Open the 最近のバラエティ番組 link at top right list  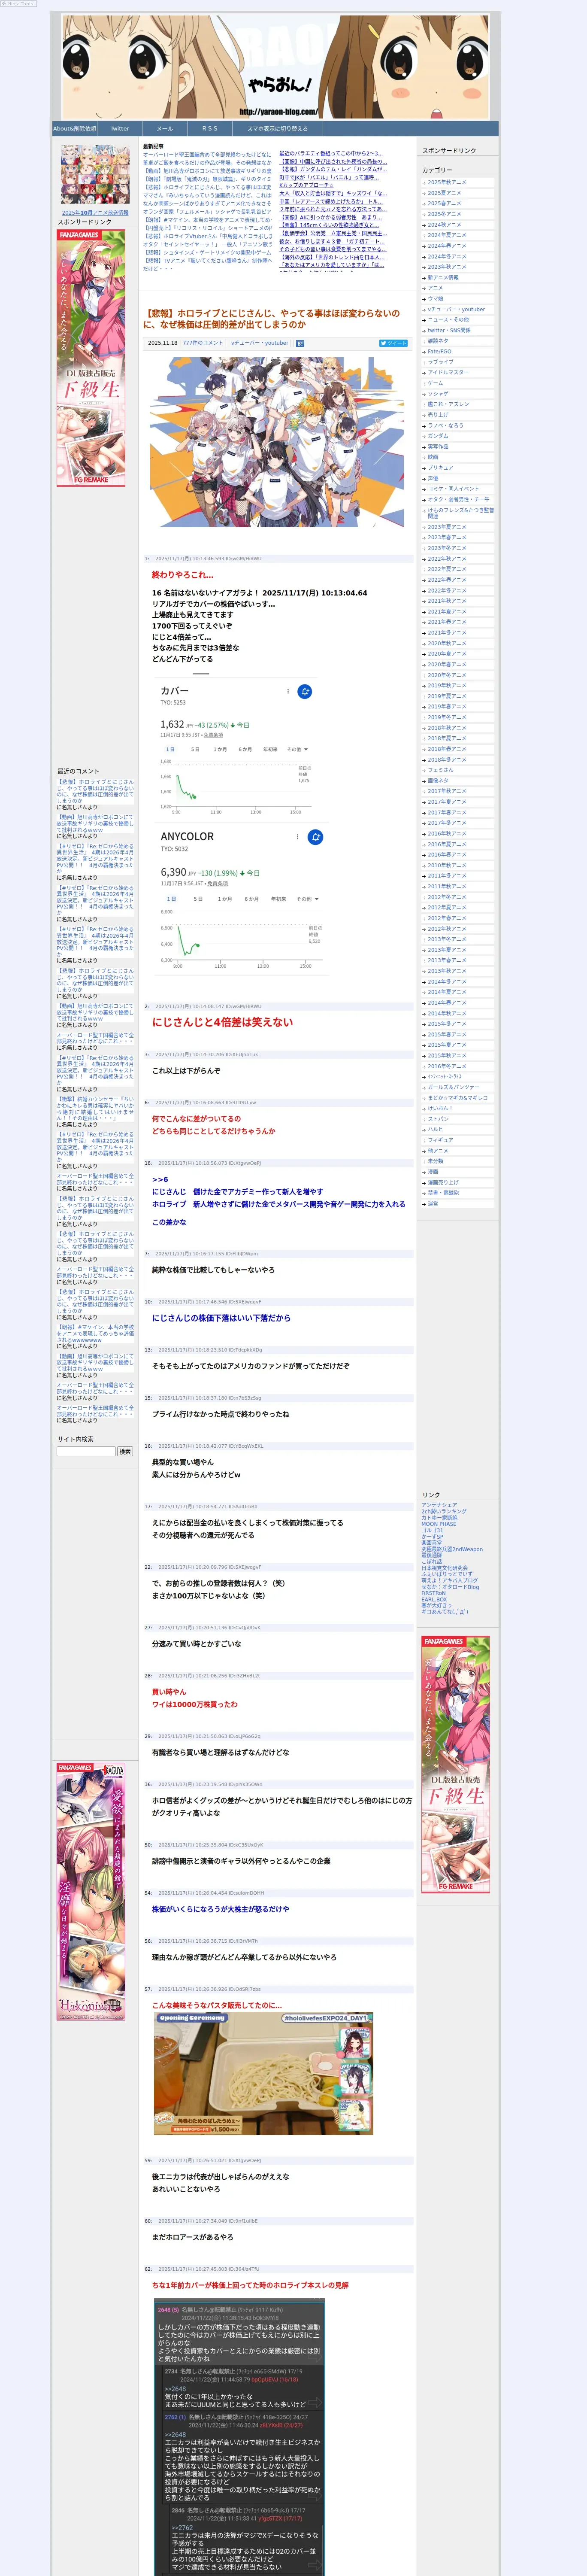pyautogui.click(x=330, y=154)
